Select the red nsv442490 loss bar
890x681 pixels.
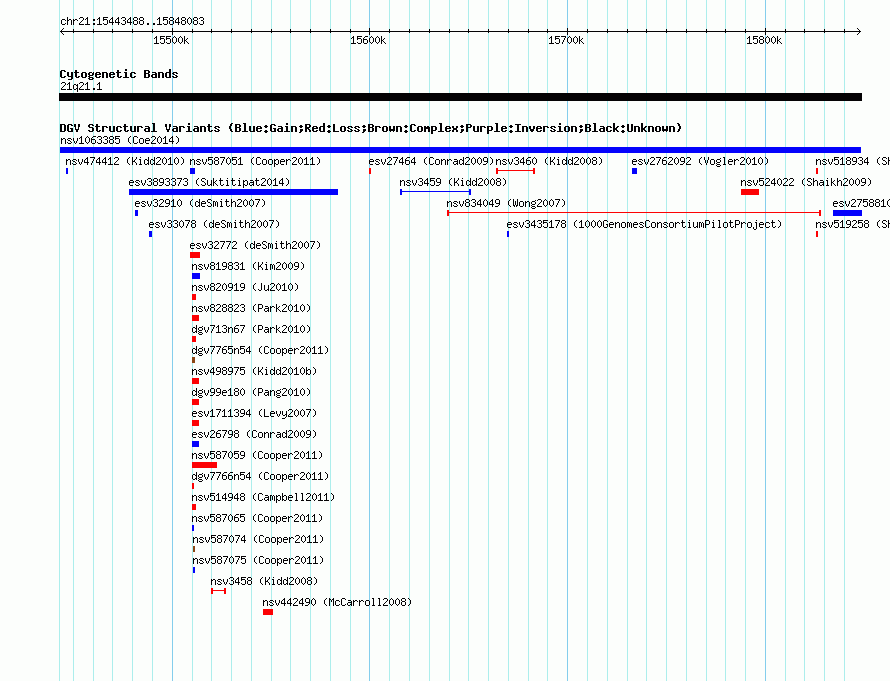click(268, 612)
